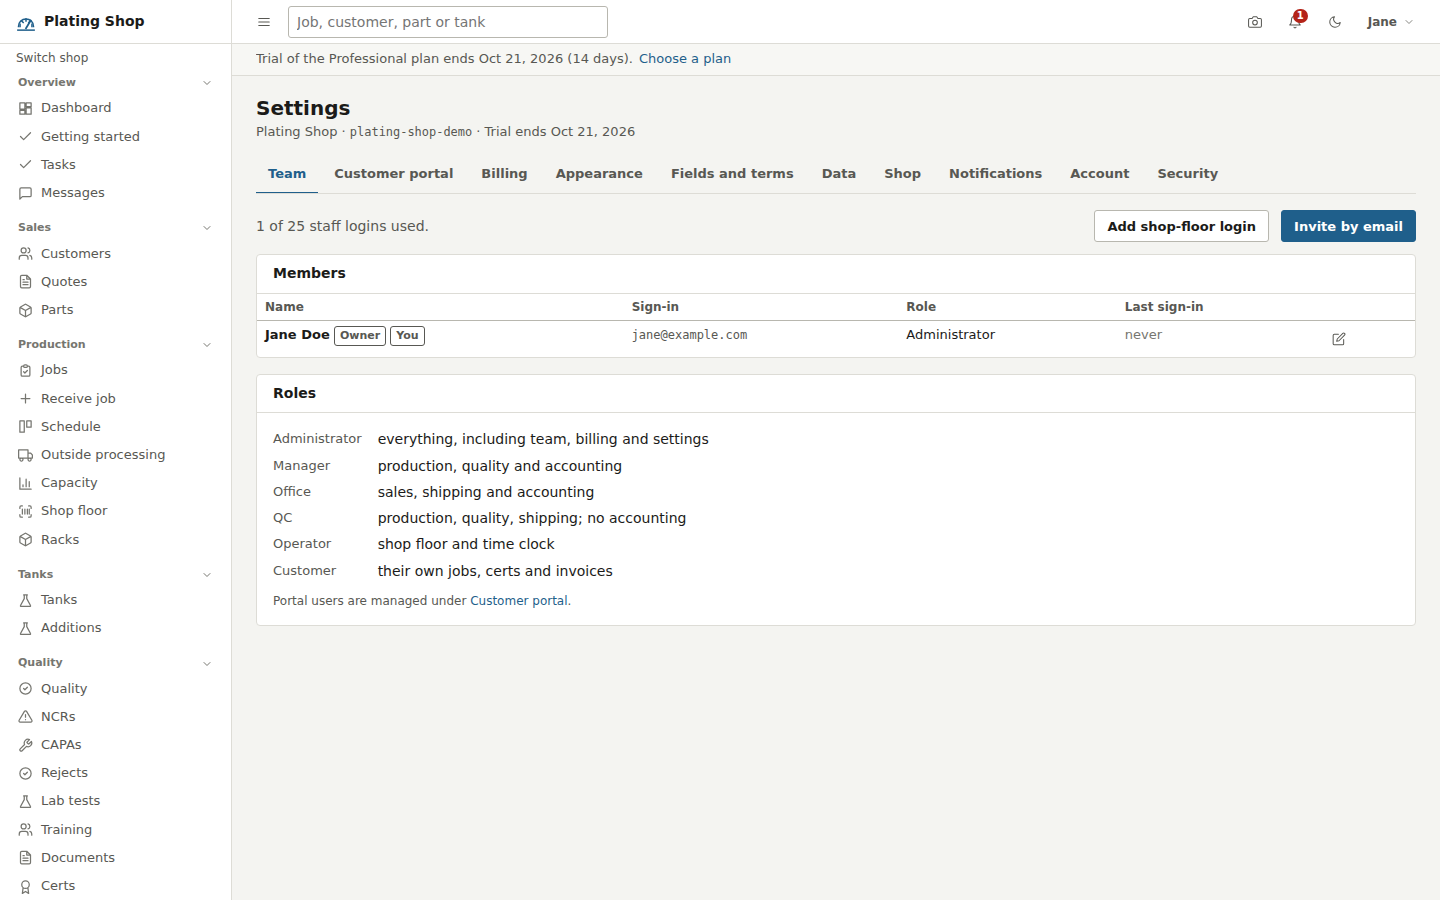The height and width of the screenshot is (900, 1440).
Task: Click Add shop-floor login button
Action: 1181,226
